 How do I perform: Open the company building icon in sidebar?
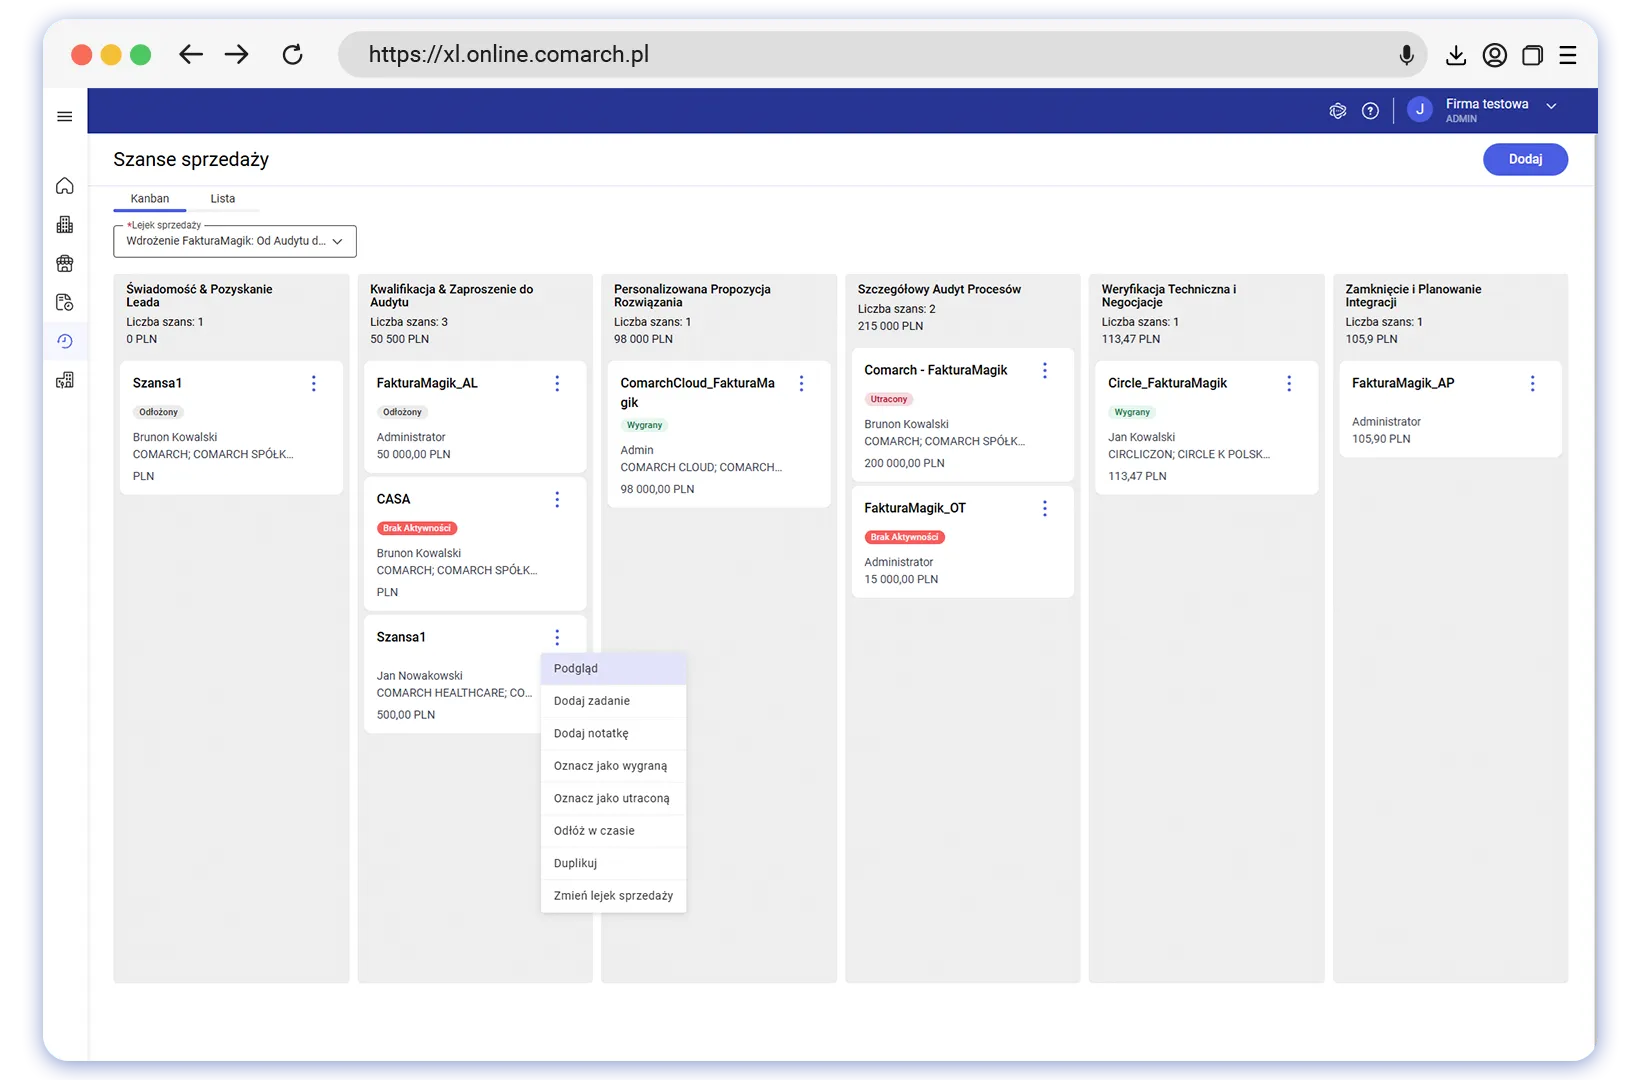point(65,225)
